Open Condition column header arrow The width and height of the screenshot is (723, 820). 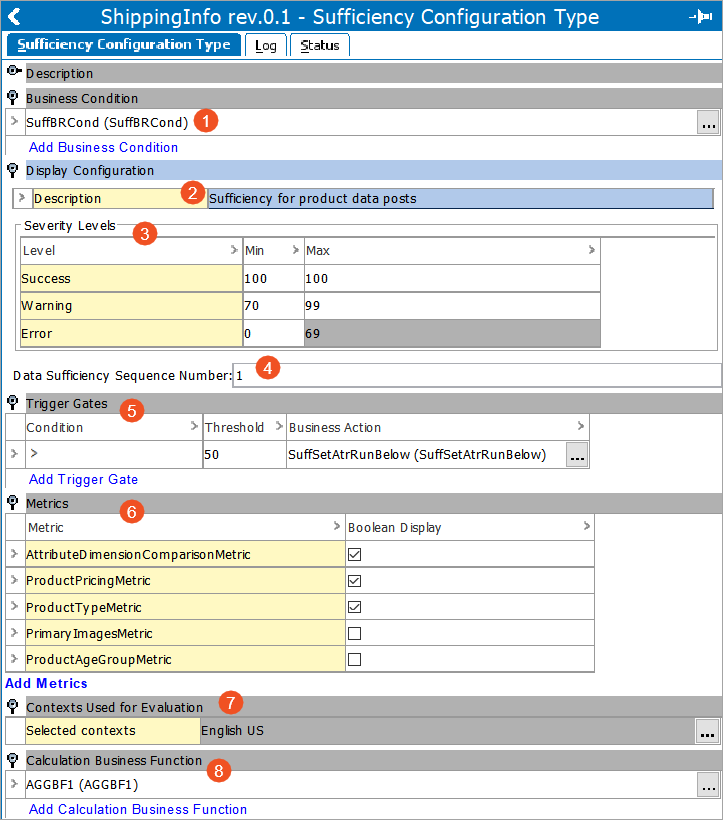pos(194,426)
